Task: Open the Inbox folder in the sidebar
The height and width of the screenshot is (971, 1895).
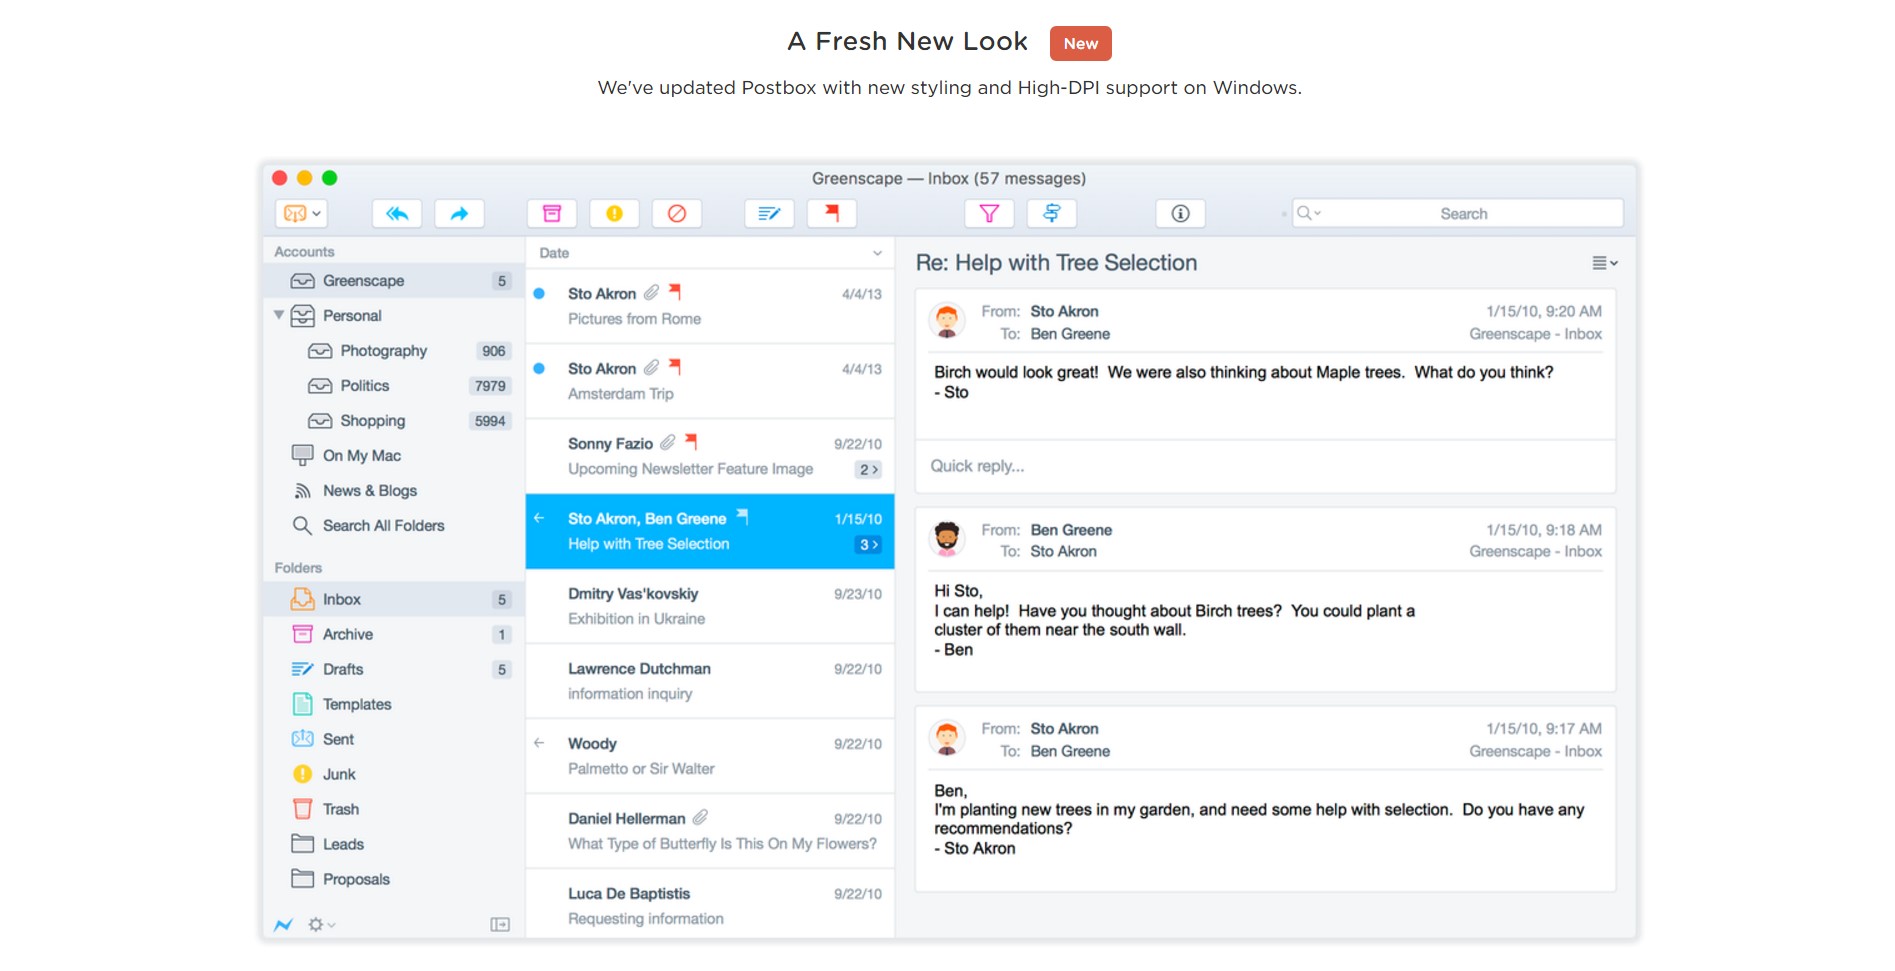Action: pyautogui.click(x=394, y=599)
